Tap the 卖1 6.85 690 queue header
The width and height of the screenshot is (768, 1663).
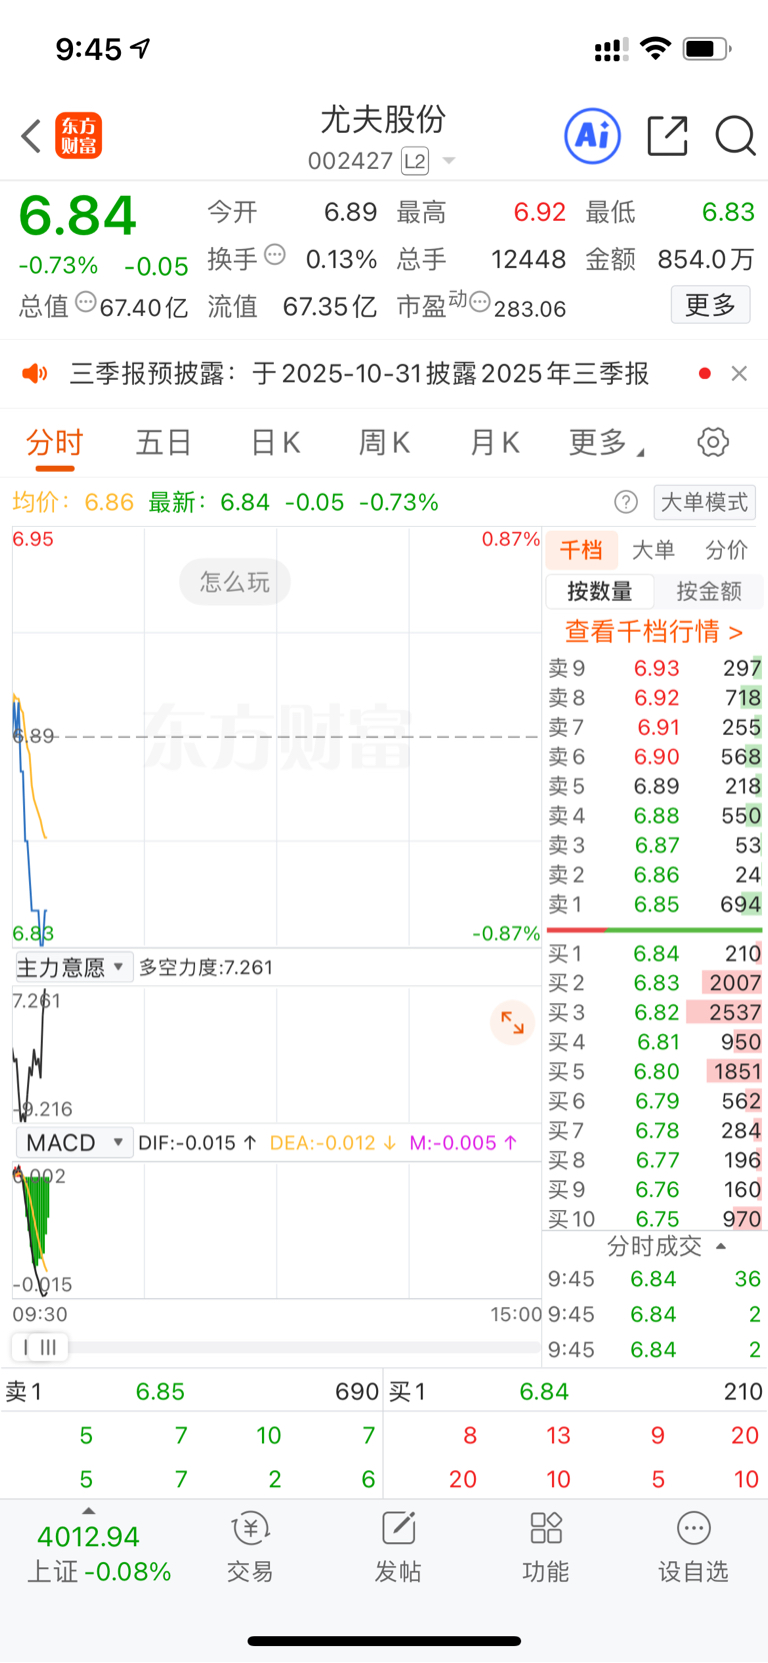(192, 1391)
